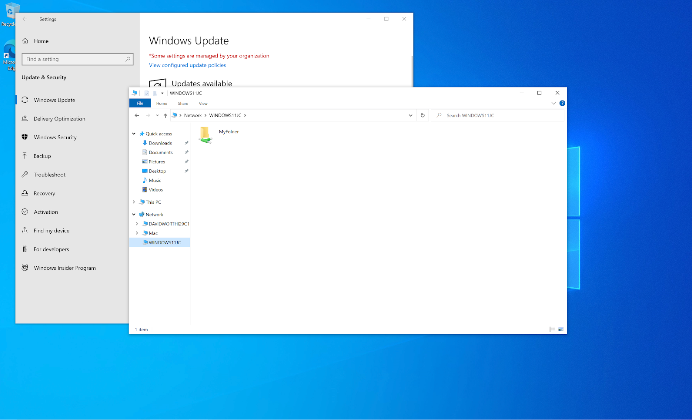
Task: Open the address bar history dropdown
Action: (x=410, y=115)
